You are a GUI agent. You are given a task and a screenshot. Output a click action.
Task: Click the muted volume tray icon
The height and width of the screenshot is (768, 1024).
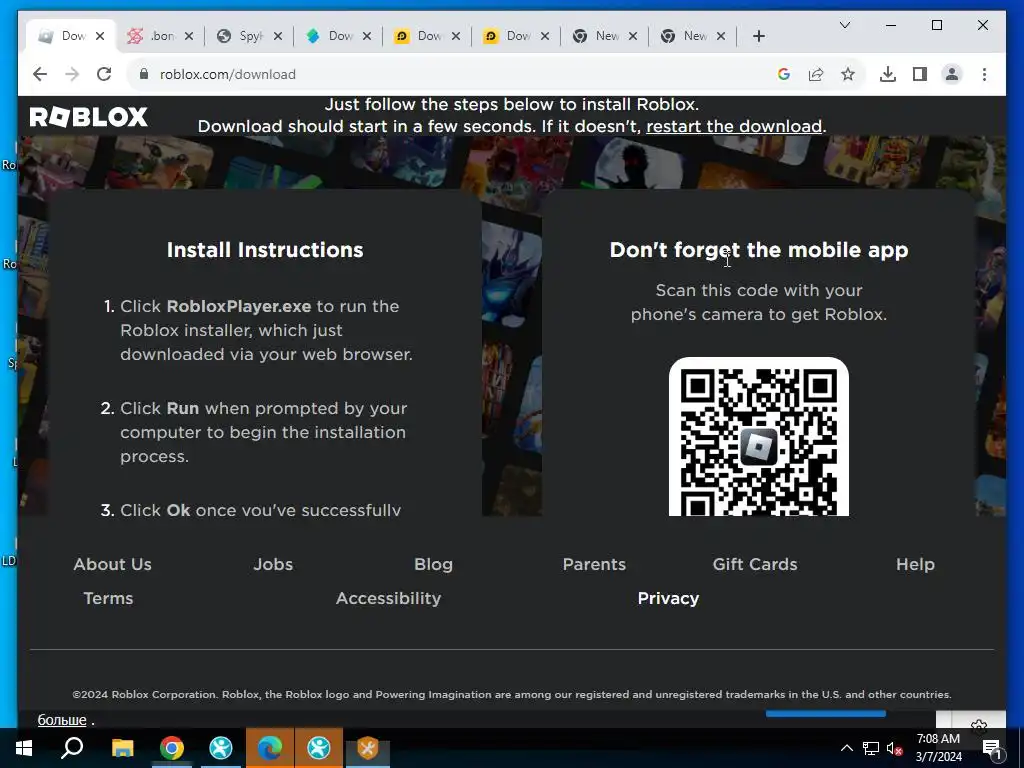click(894, 748)
